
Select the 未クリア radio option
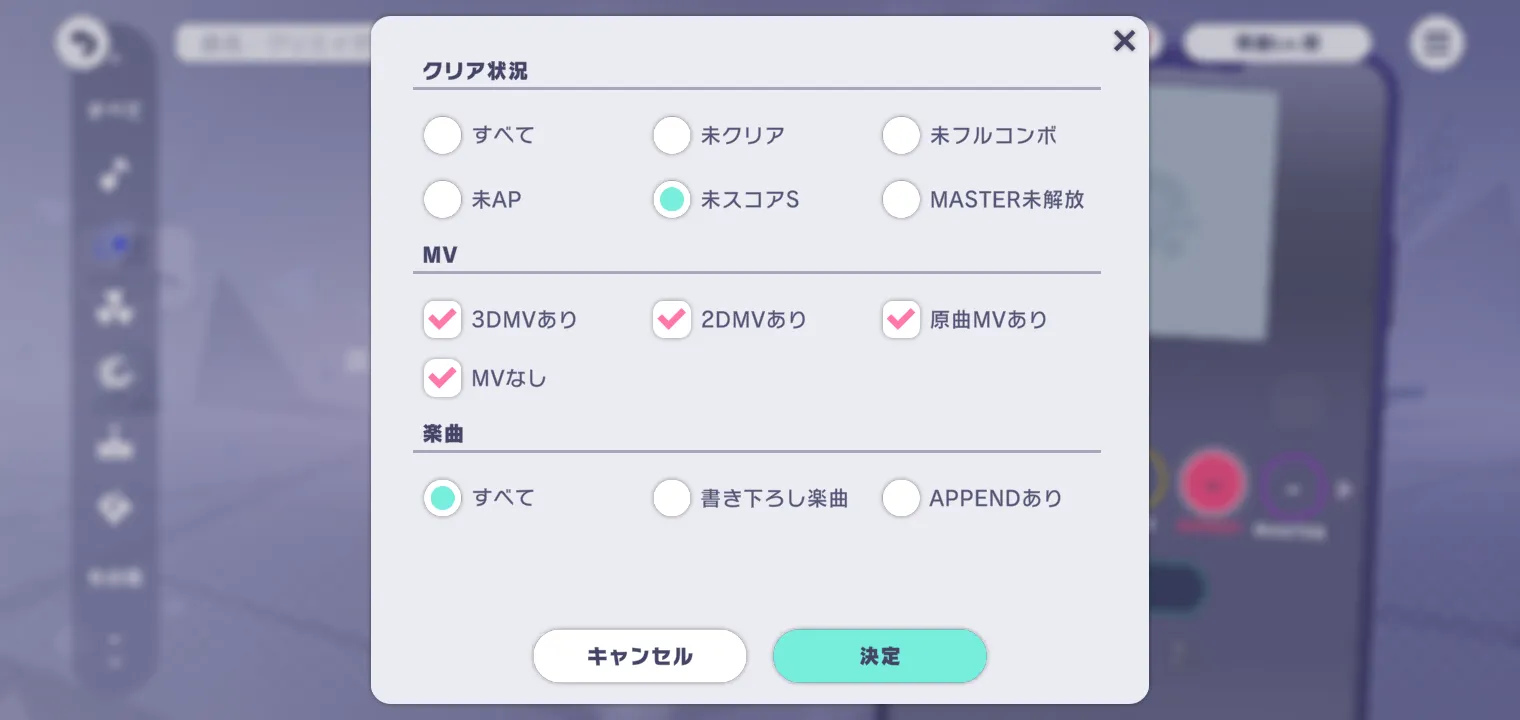pos(672,135)
